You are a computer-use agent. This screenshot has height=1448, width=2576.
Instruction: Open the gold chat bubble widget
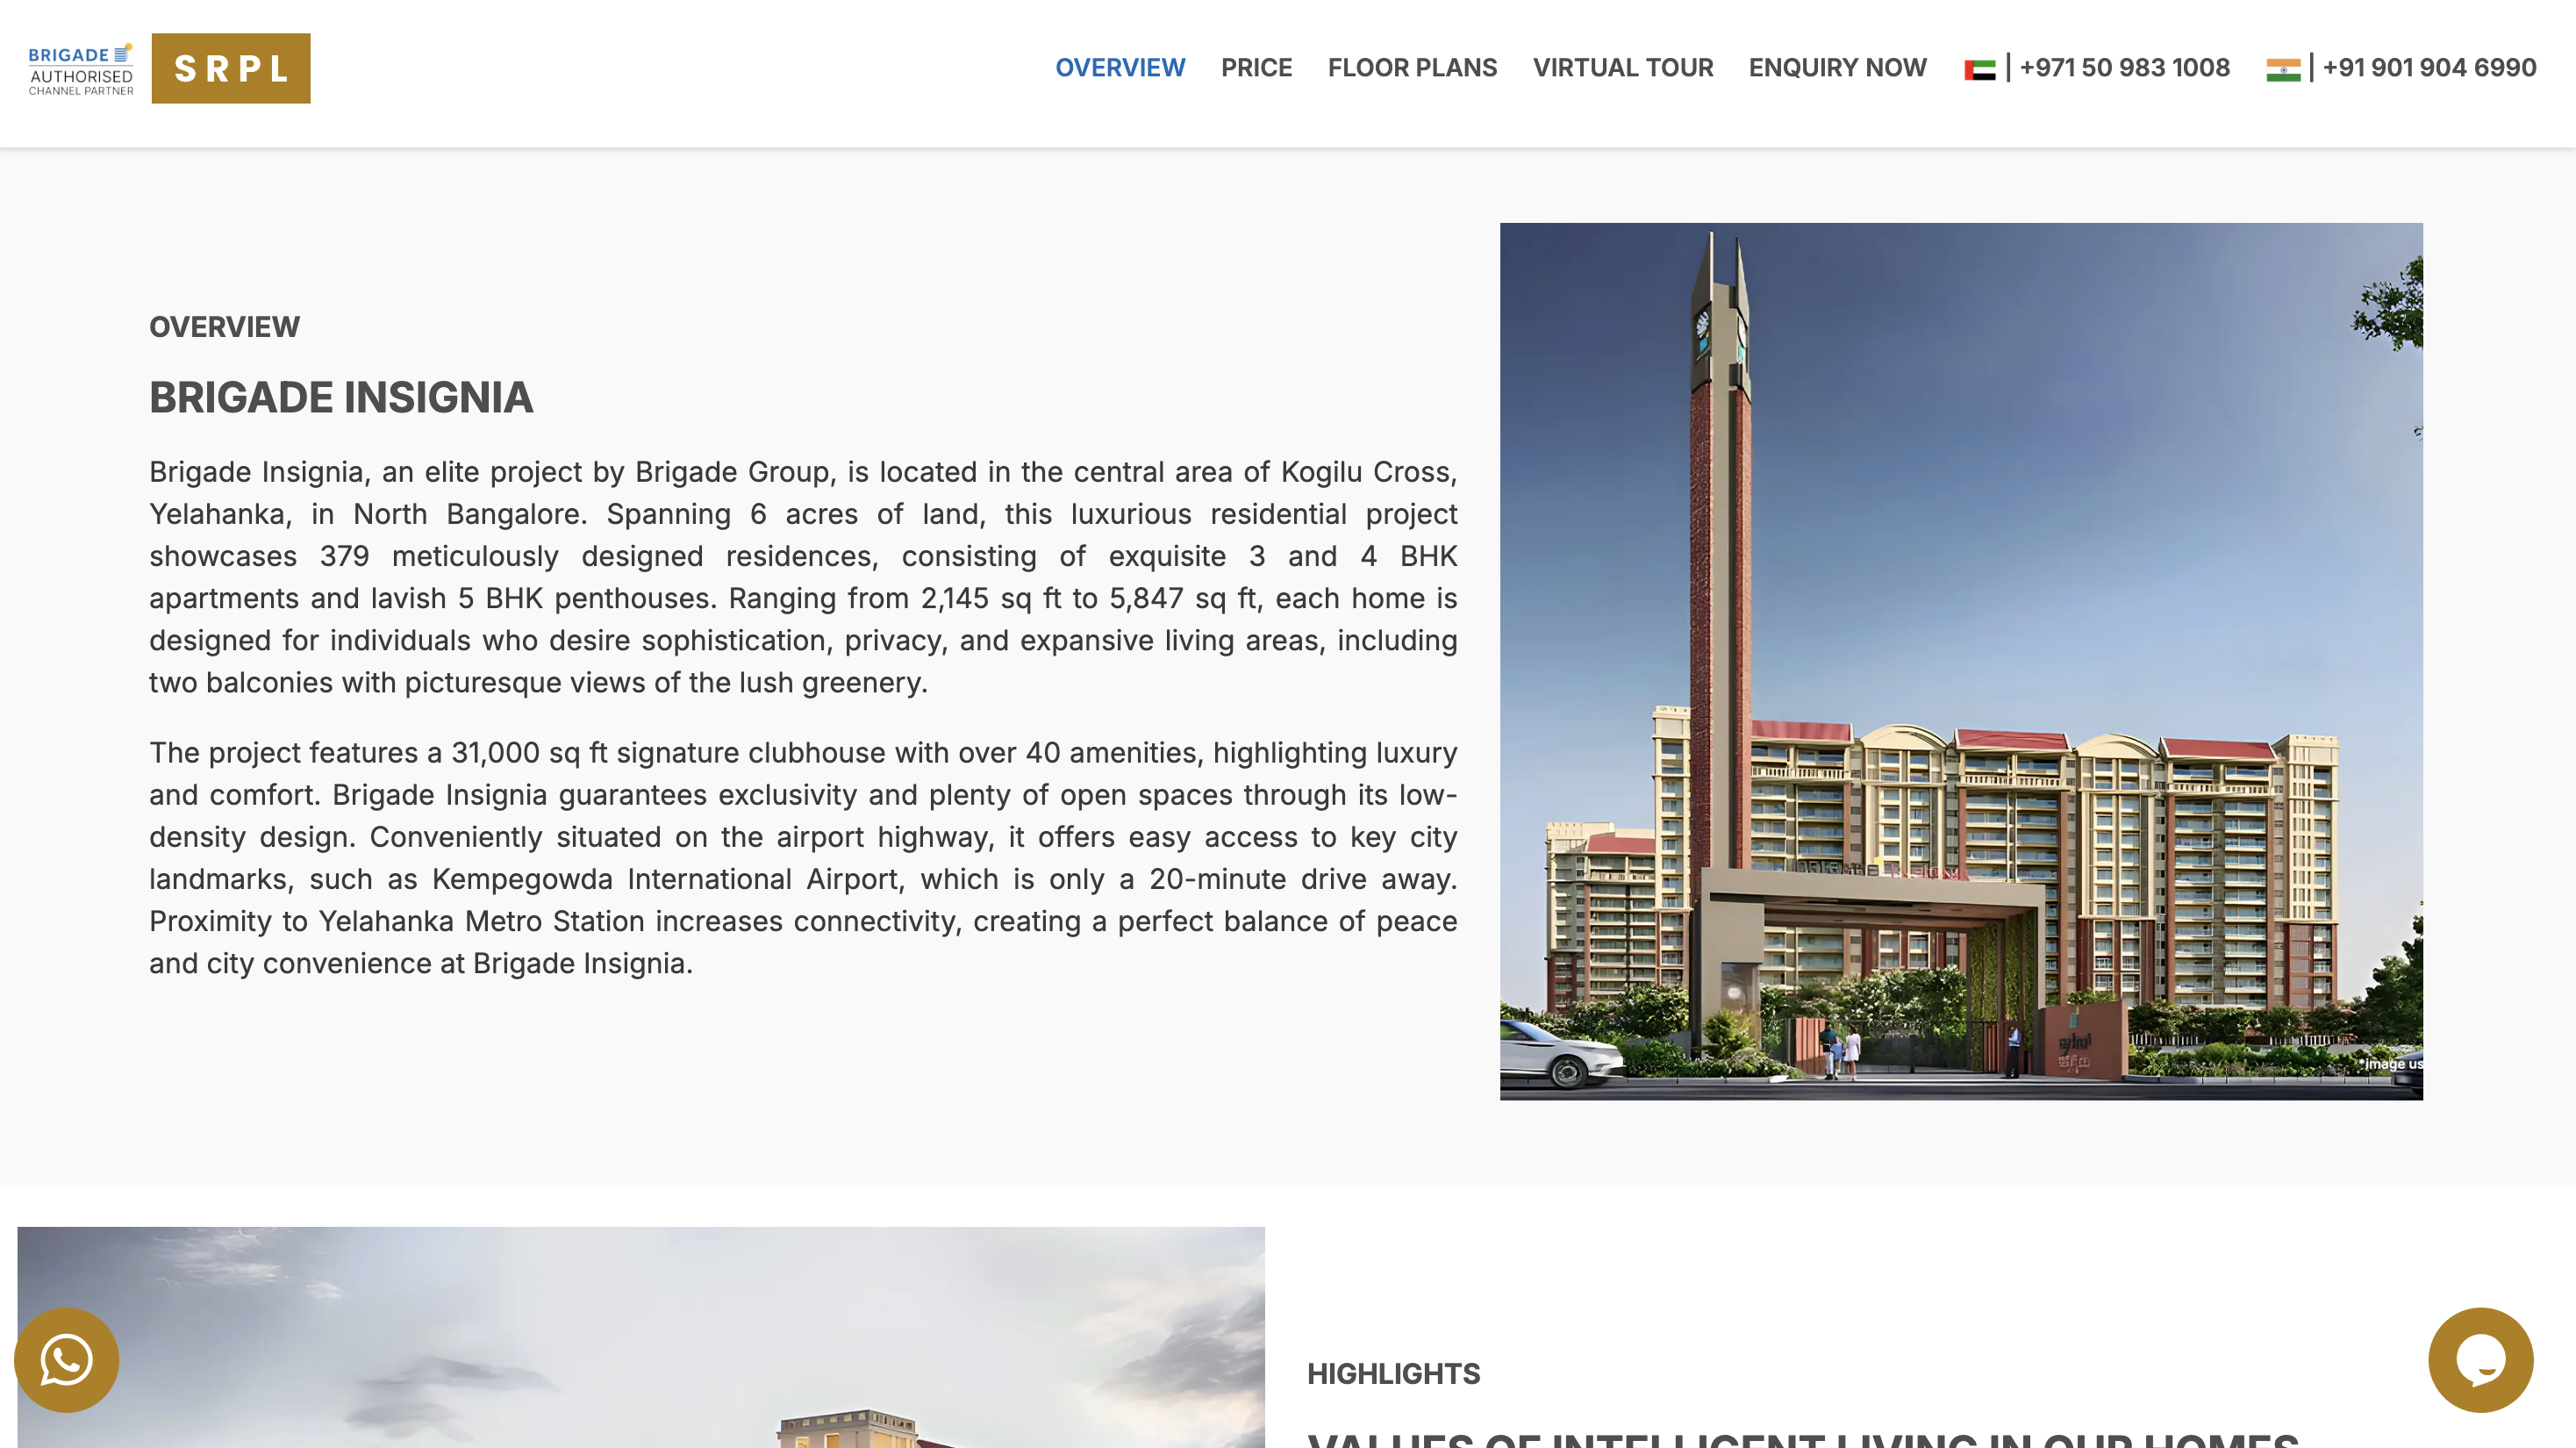point(2480,1360)
